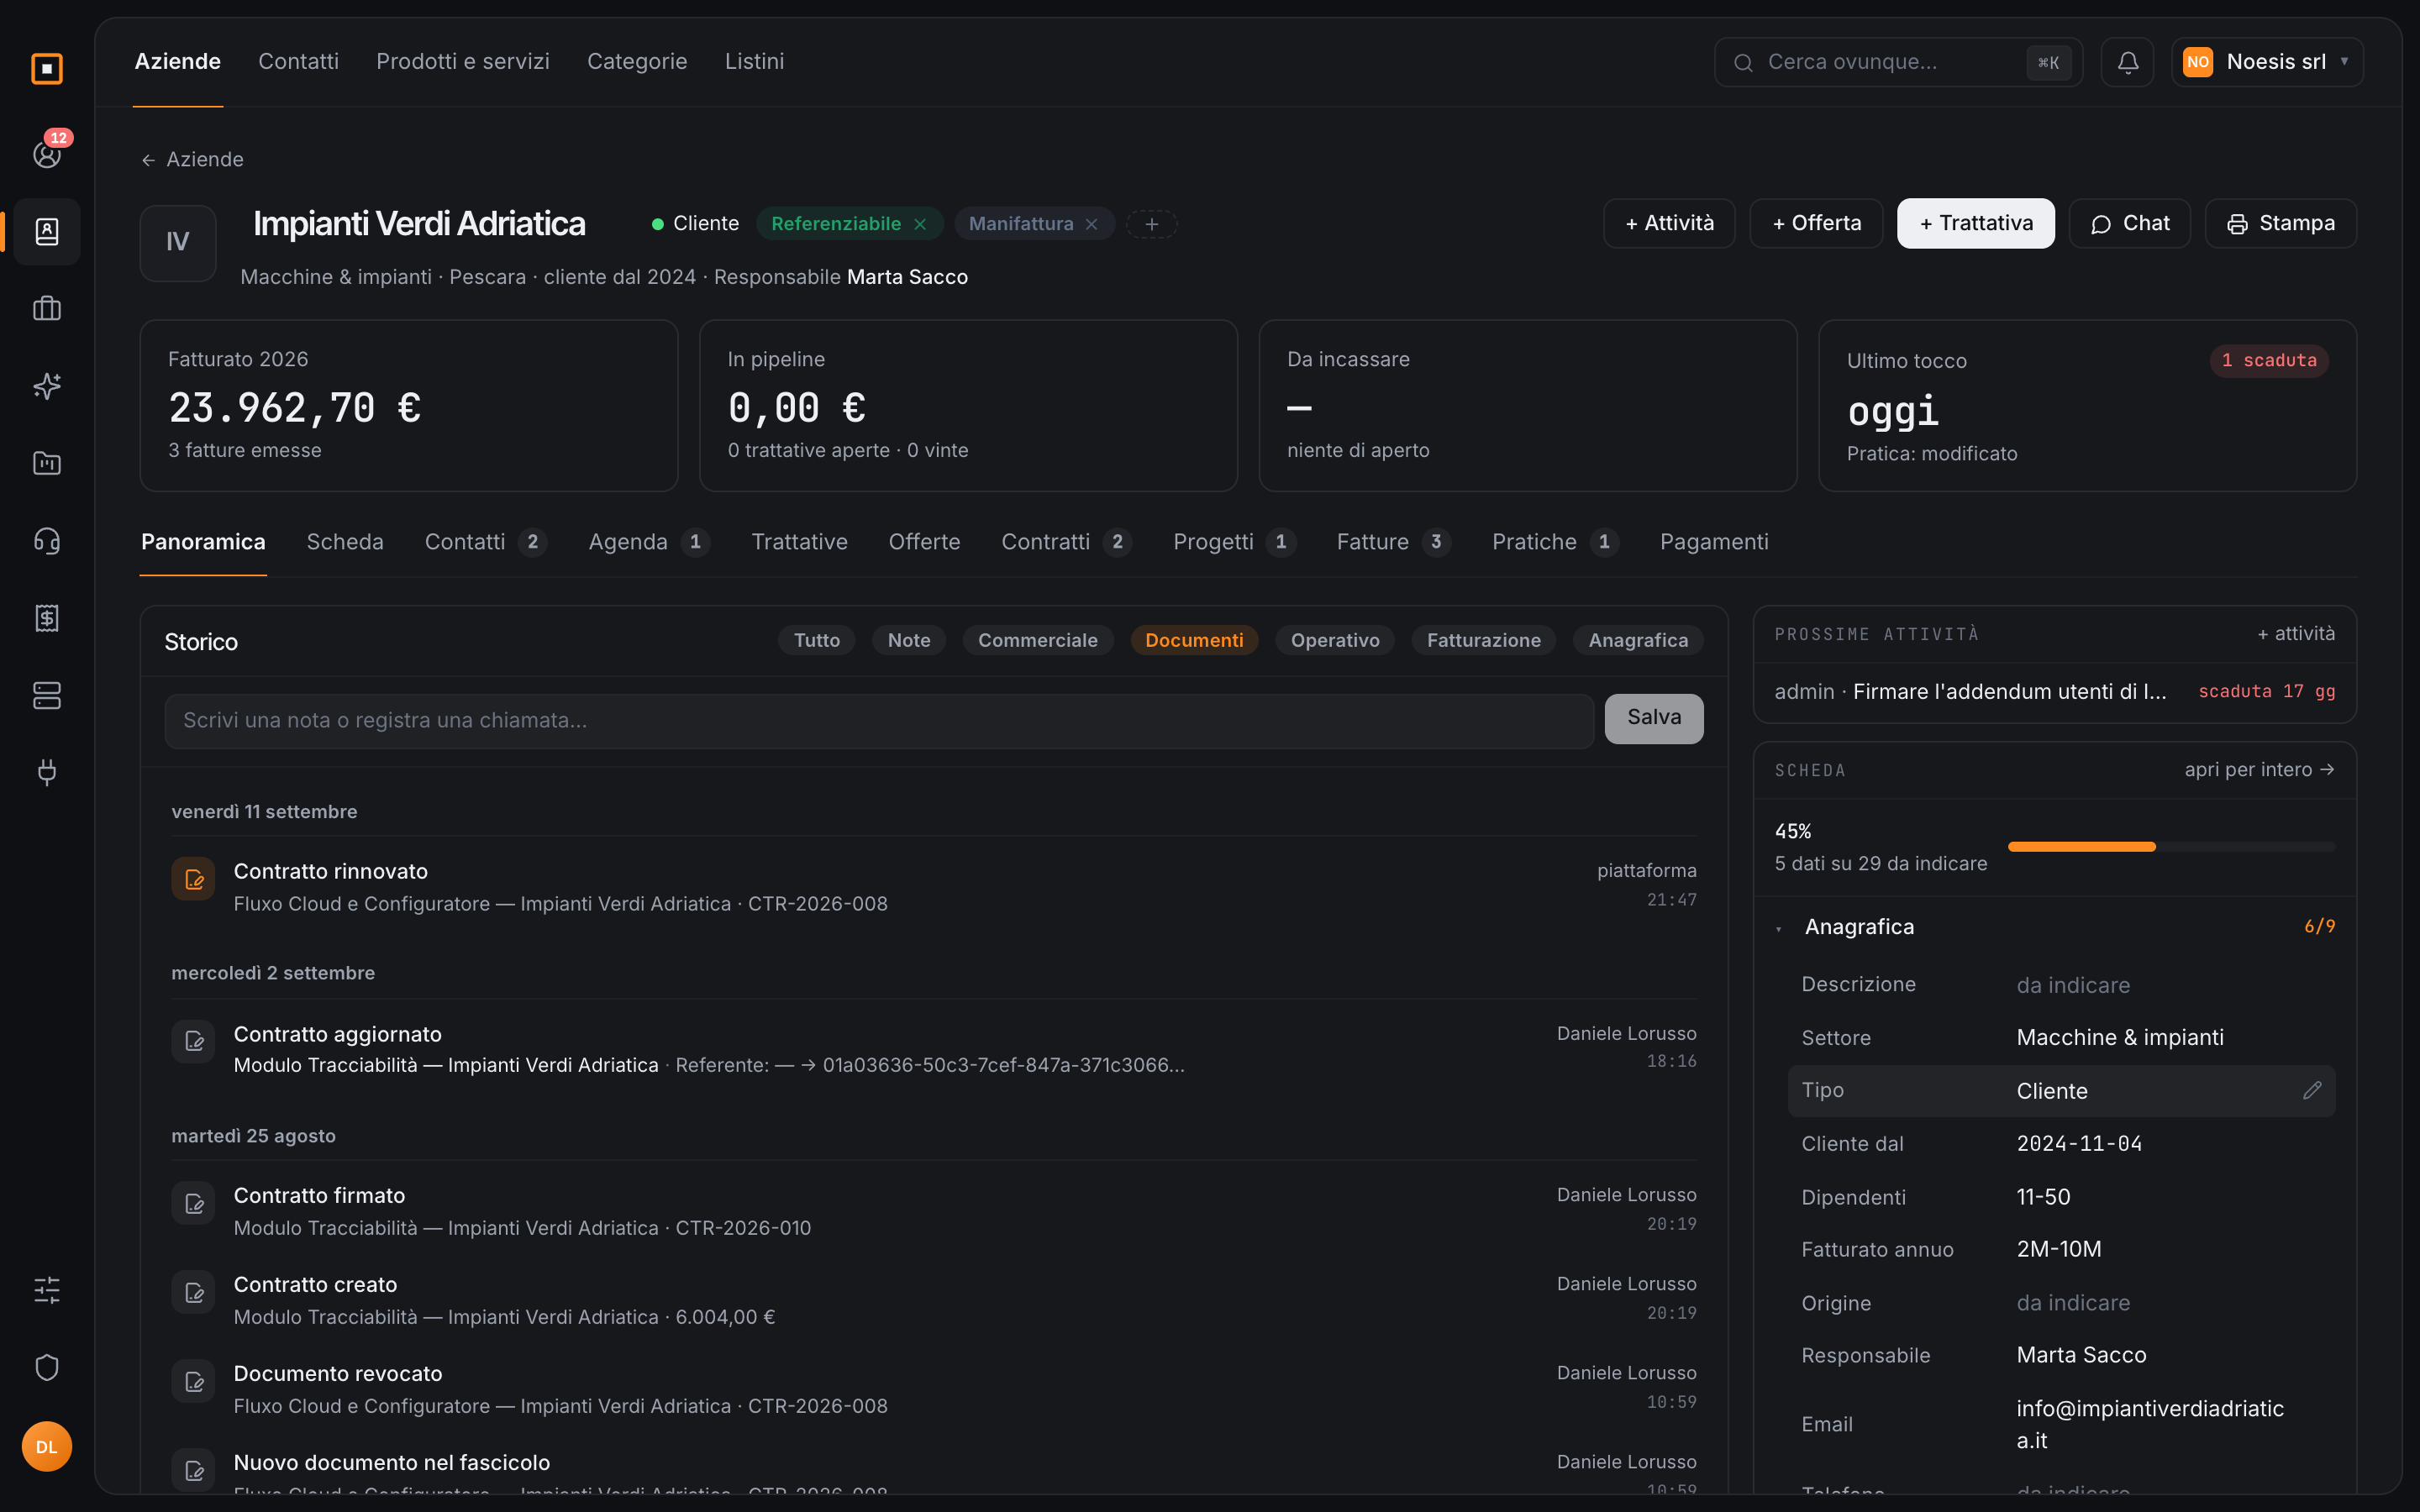Open the sliders settings icon in sidebar
The width and height of the screenshot is (2420, 1512).
click(x=47, y=1290)
